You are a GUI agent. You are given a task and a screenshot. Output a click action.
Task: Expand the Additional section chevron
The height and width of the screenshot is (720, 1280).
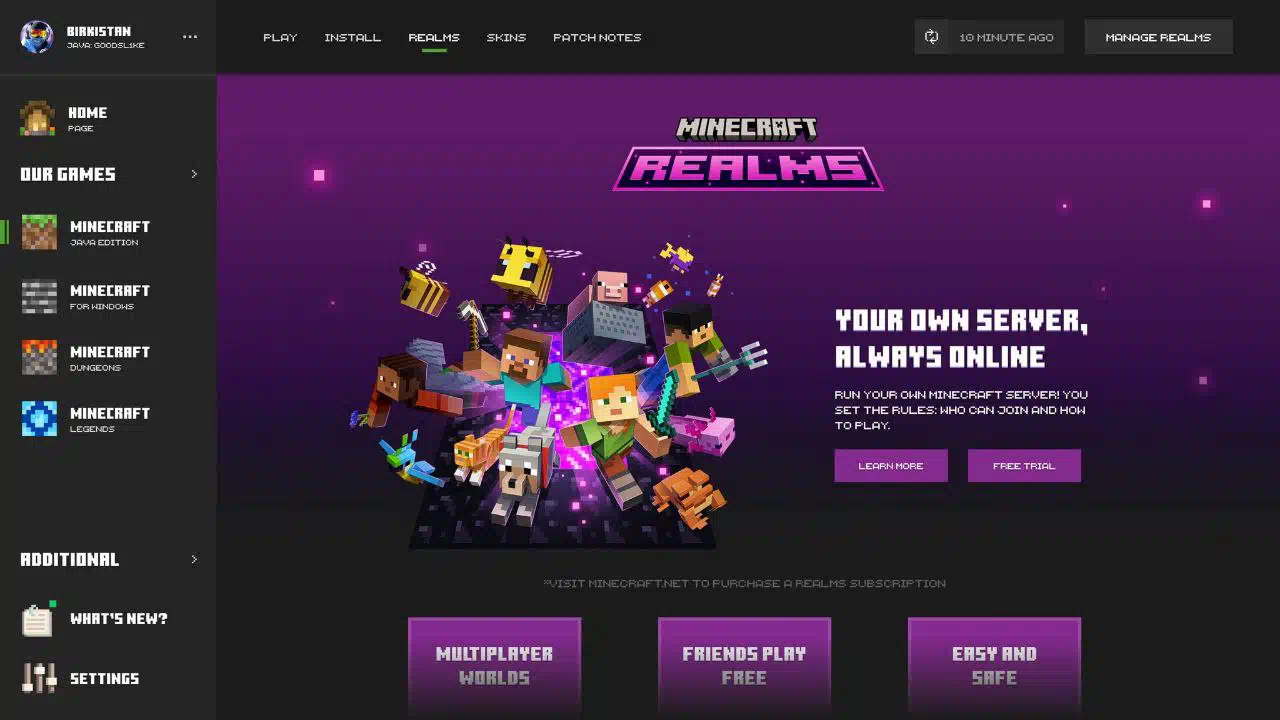(194, 559)
